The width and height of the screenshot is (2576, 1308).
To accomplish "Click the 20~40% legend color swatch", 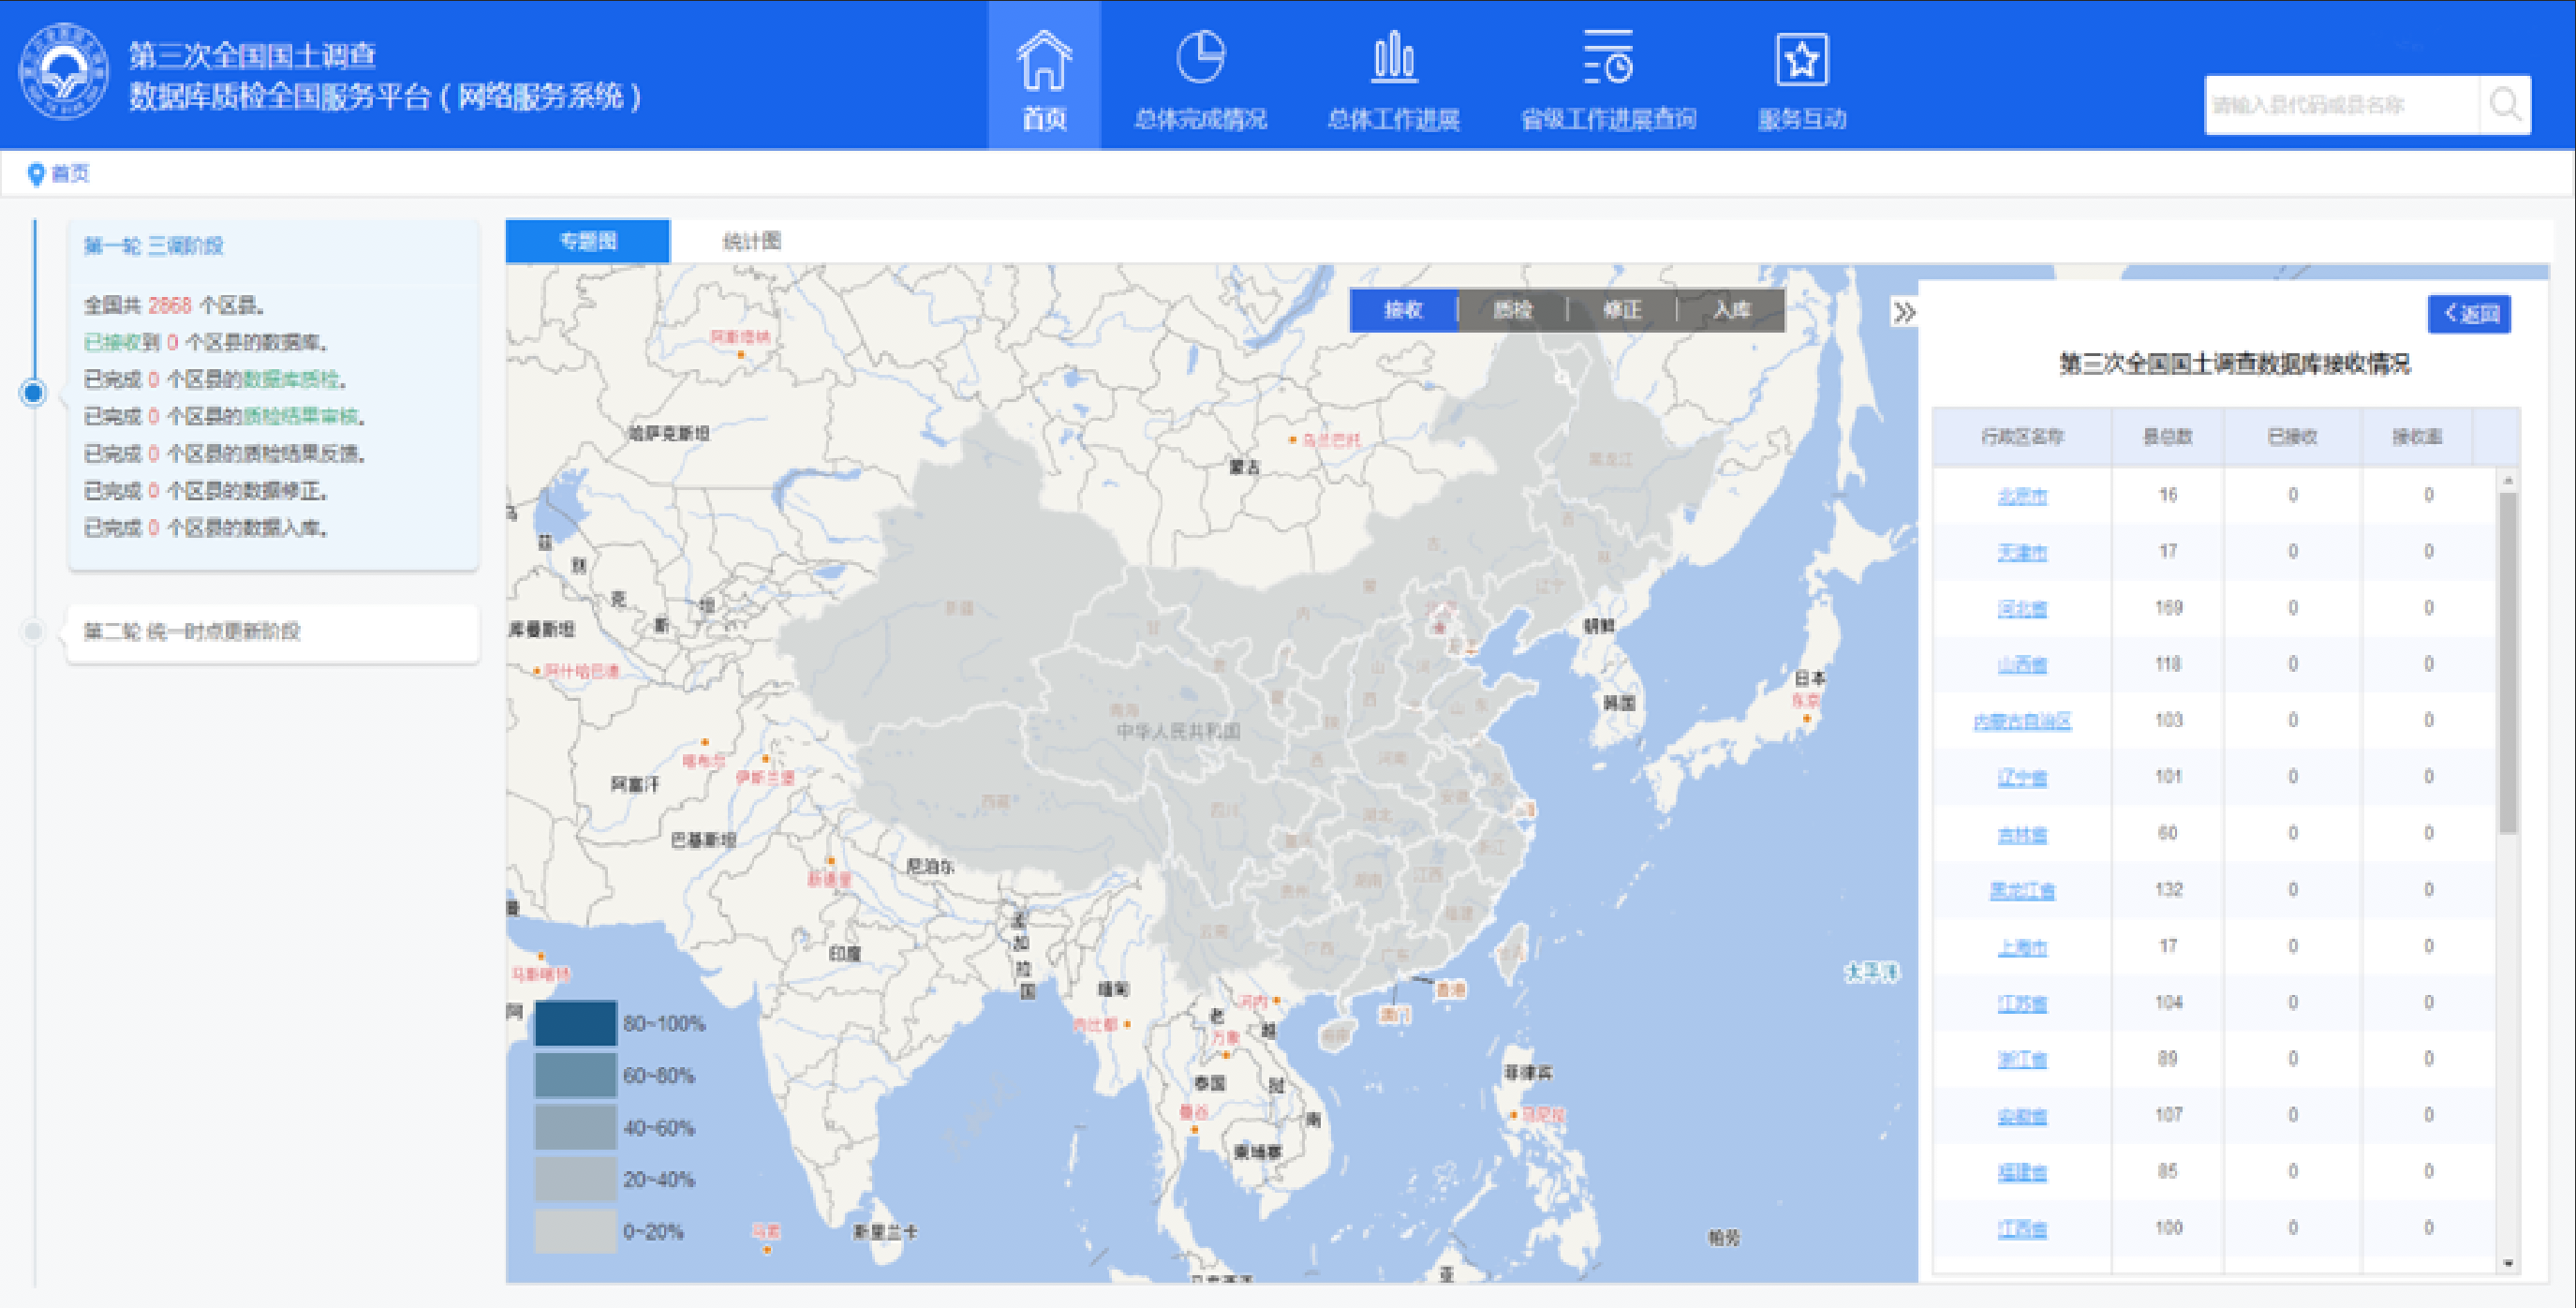I will pyautogui.click(x=576, y=1179).
